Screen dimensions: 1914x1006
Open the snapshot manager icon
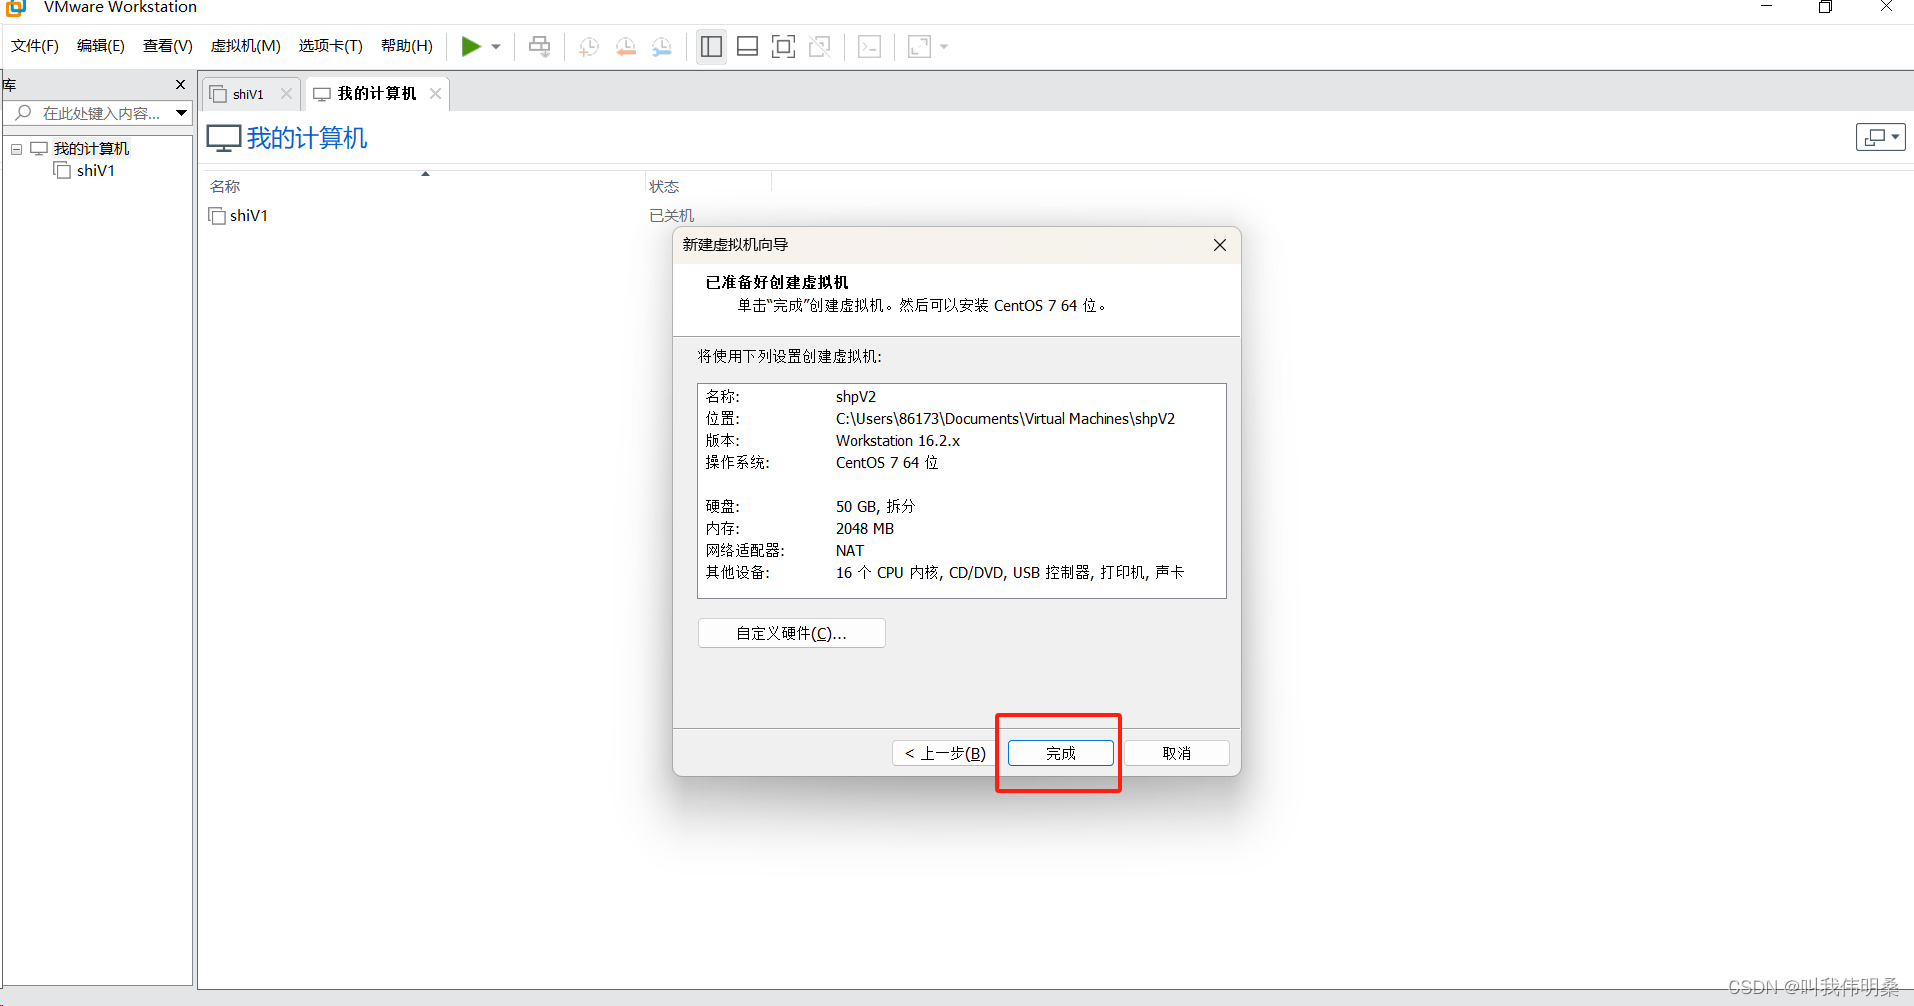tap(662, 46)
